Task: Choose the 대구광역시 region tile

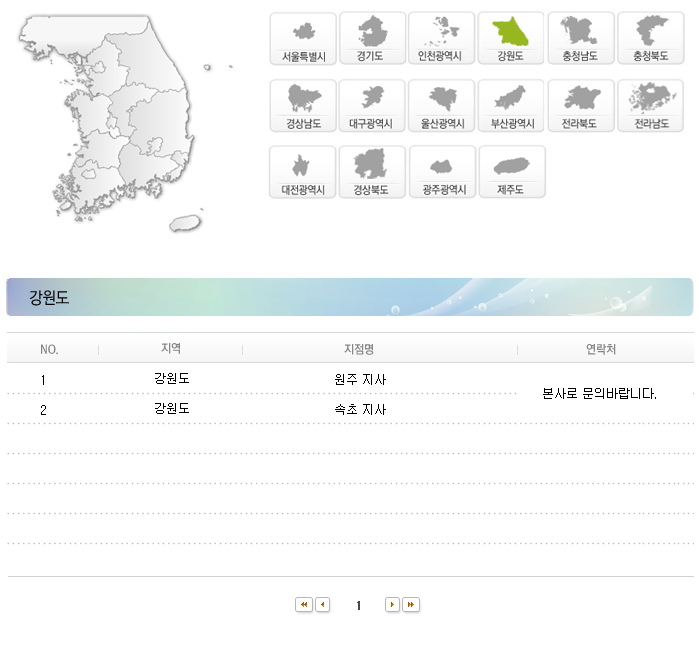Action: (x=372, y=106)
